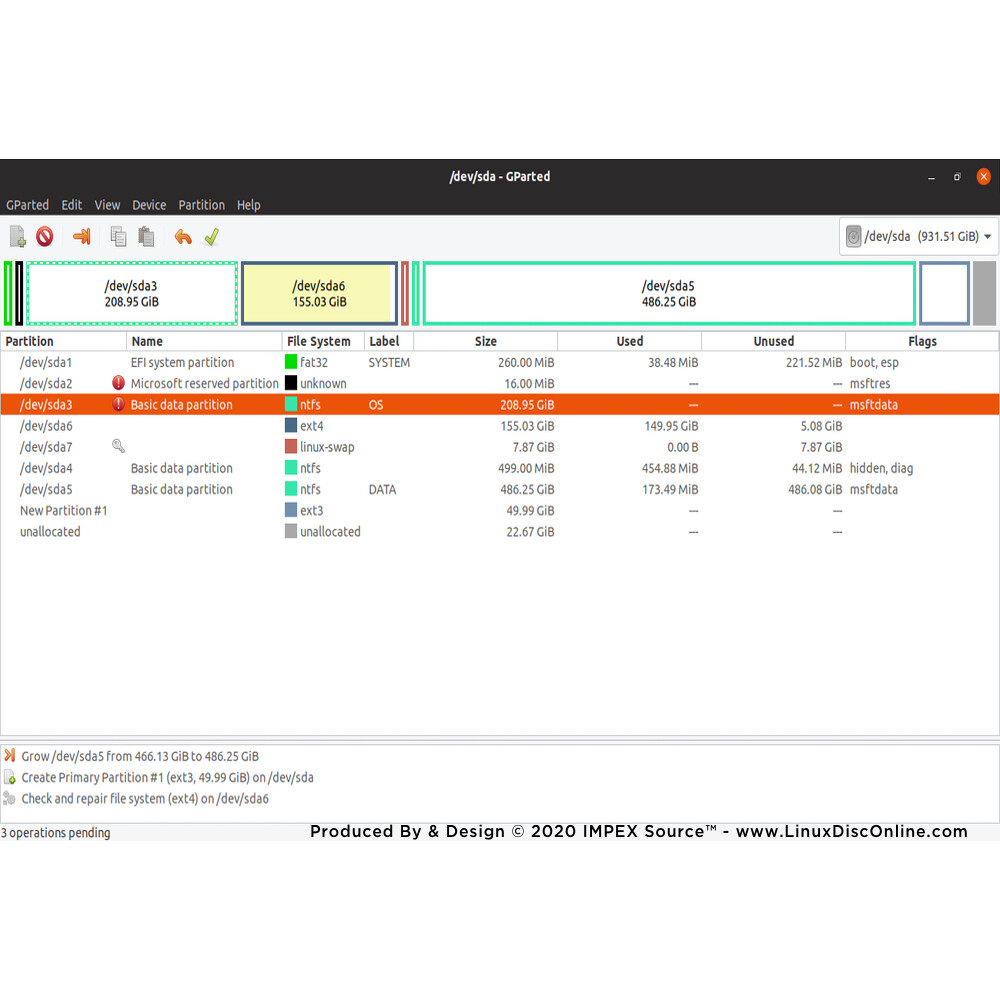Open the Partition menu
The width and height of the screenshot is (1000, 1000).
[201, 205]
